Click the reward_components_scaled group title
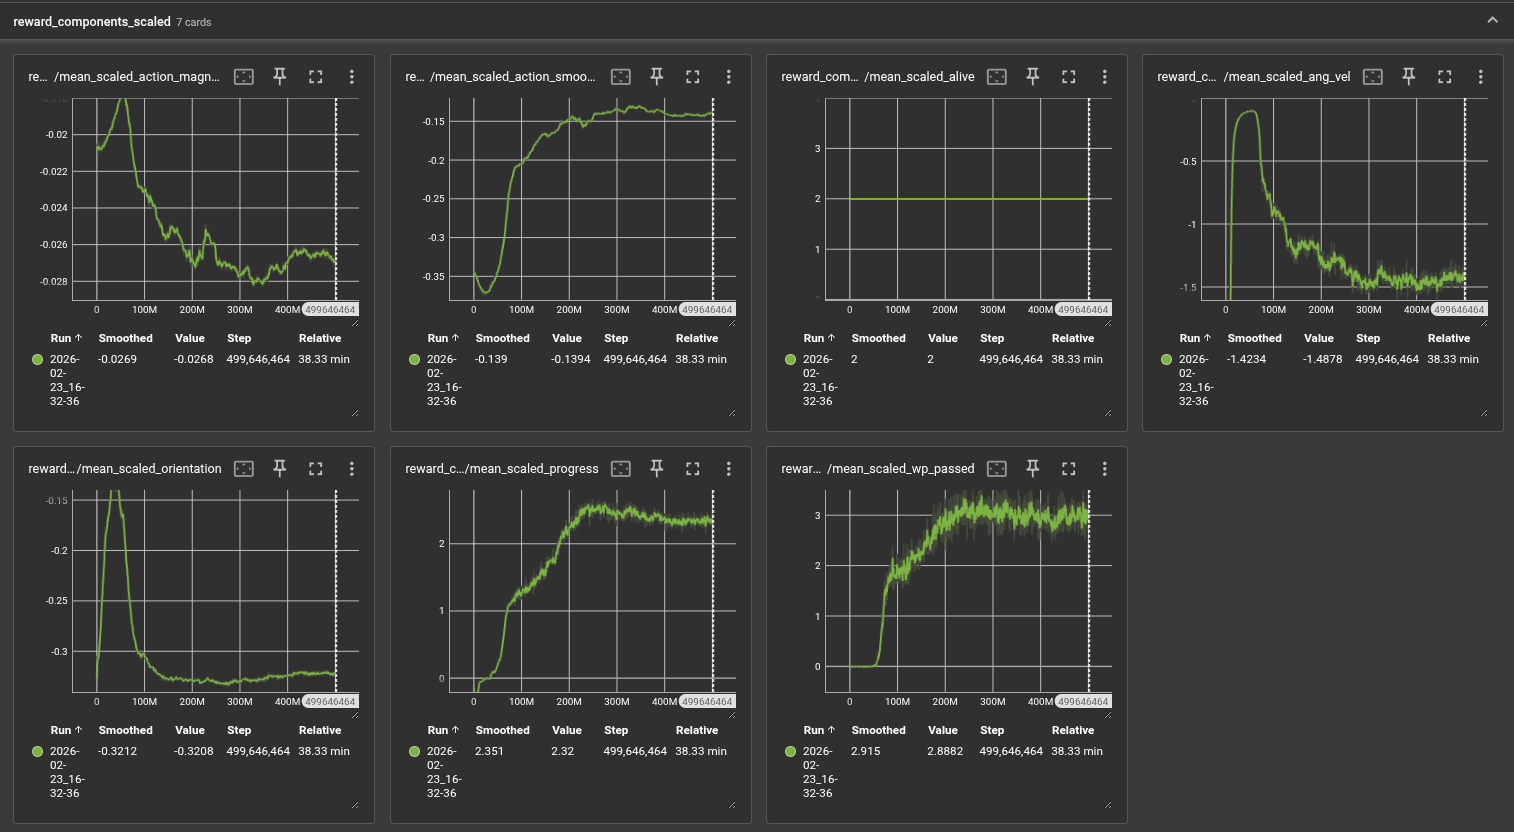Viewport: 1514px width, 832px height. [92, 21]
